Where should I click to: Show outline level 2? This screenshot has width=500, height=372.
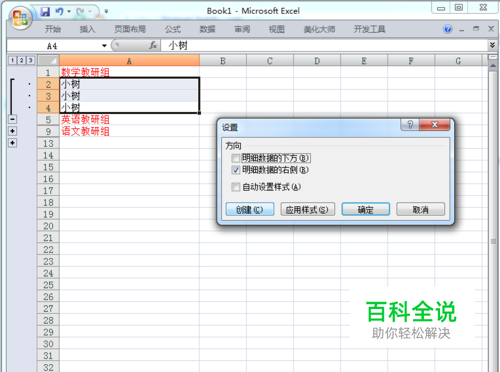(x=21, y=60)
